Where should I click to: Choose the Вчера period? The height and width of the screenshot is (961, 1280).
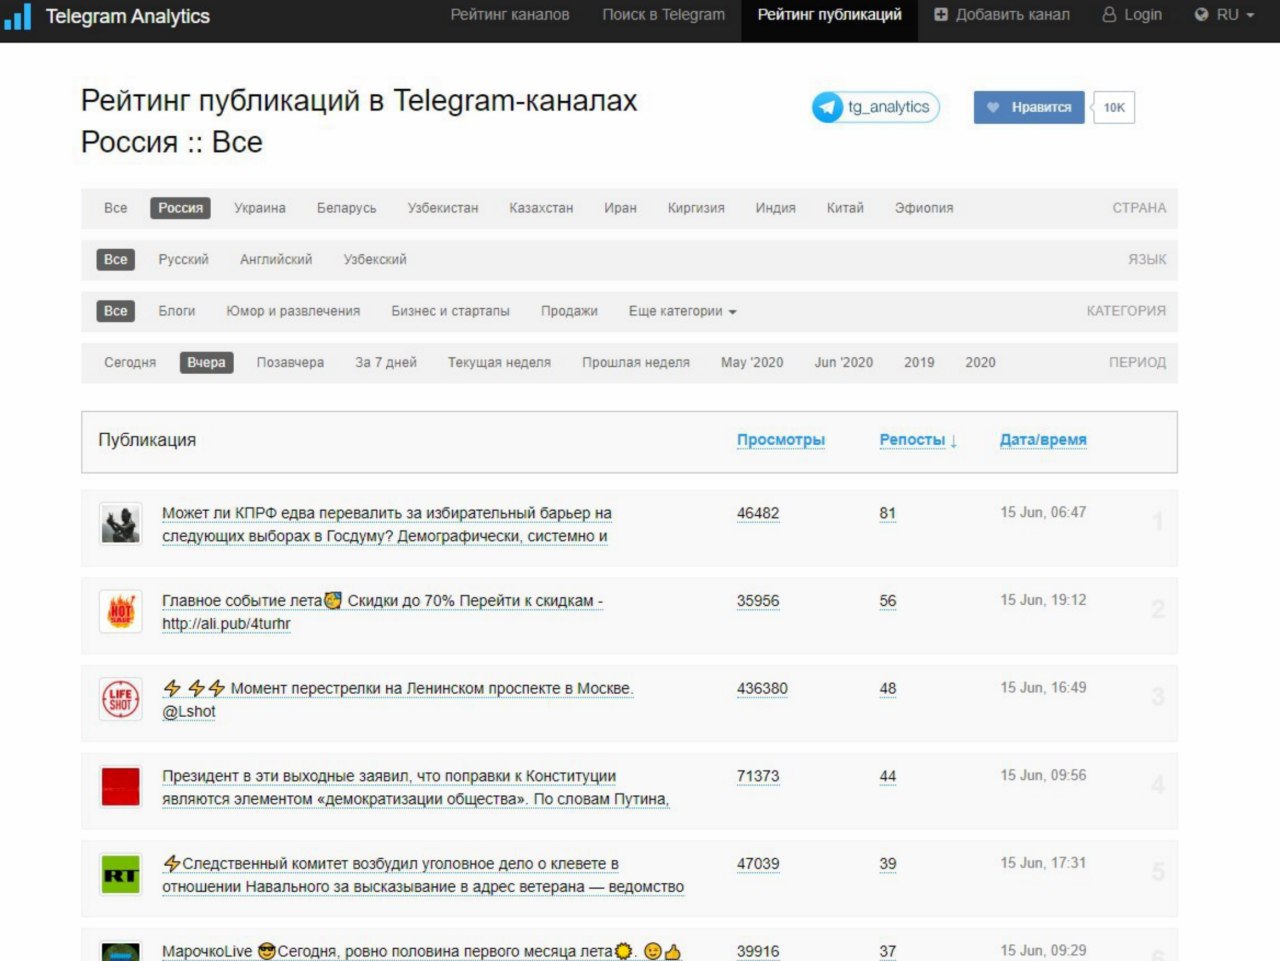tap(206, 362)
